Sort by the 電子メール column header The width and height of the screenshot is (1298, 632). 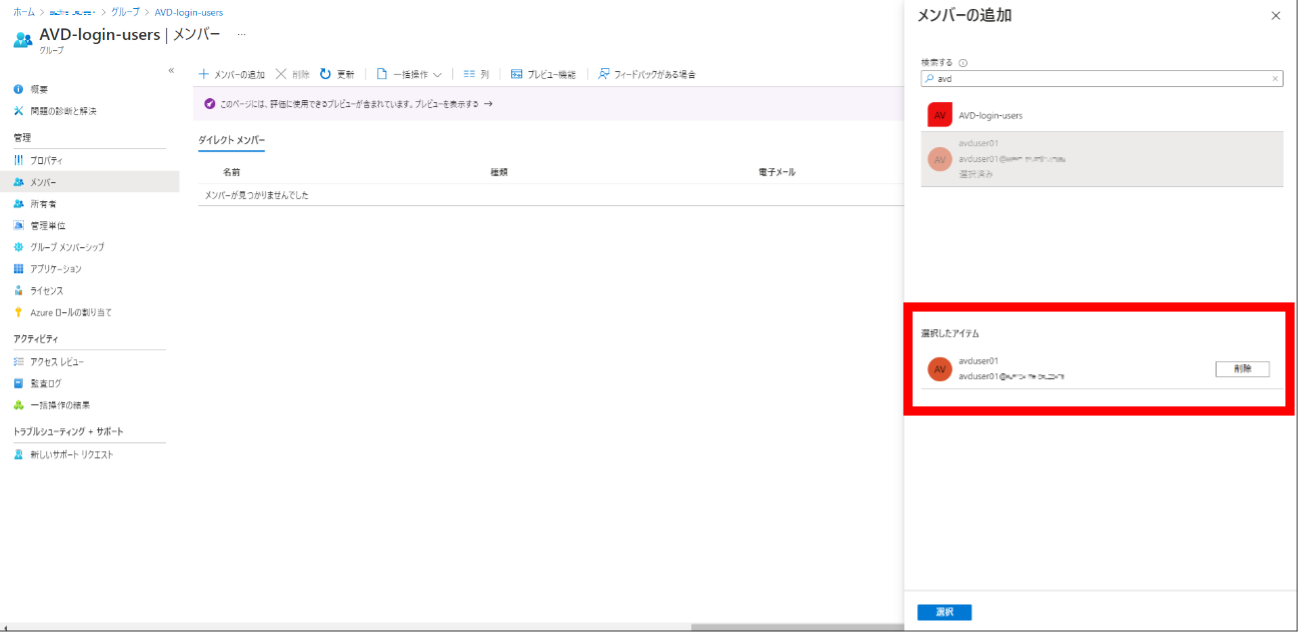coord(777,172)
